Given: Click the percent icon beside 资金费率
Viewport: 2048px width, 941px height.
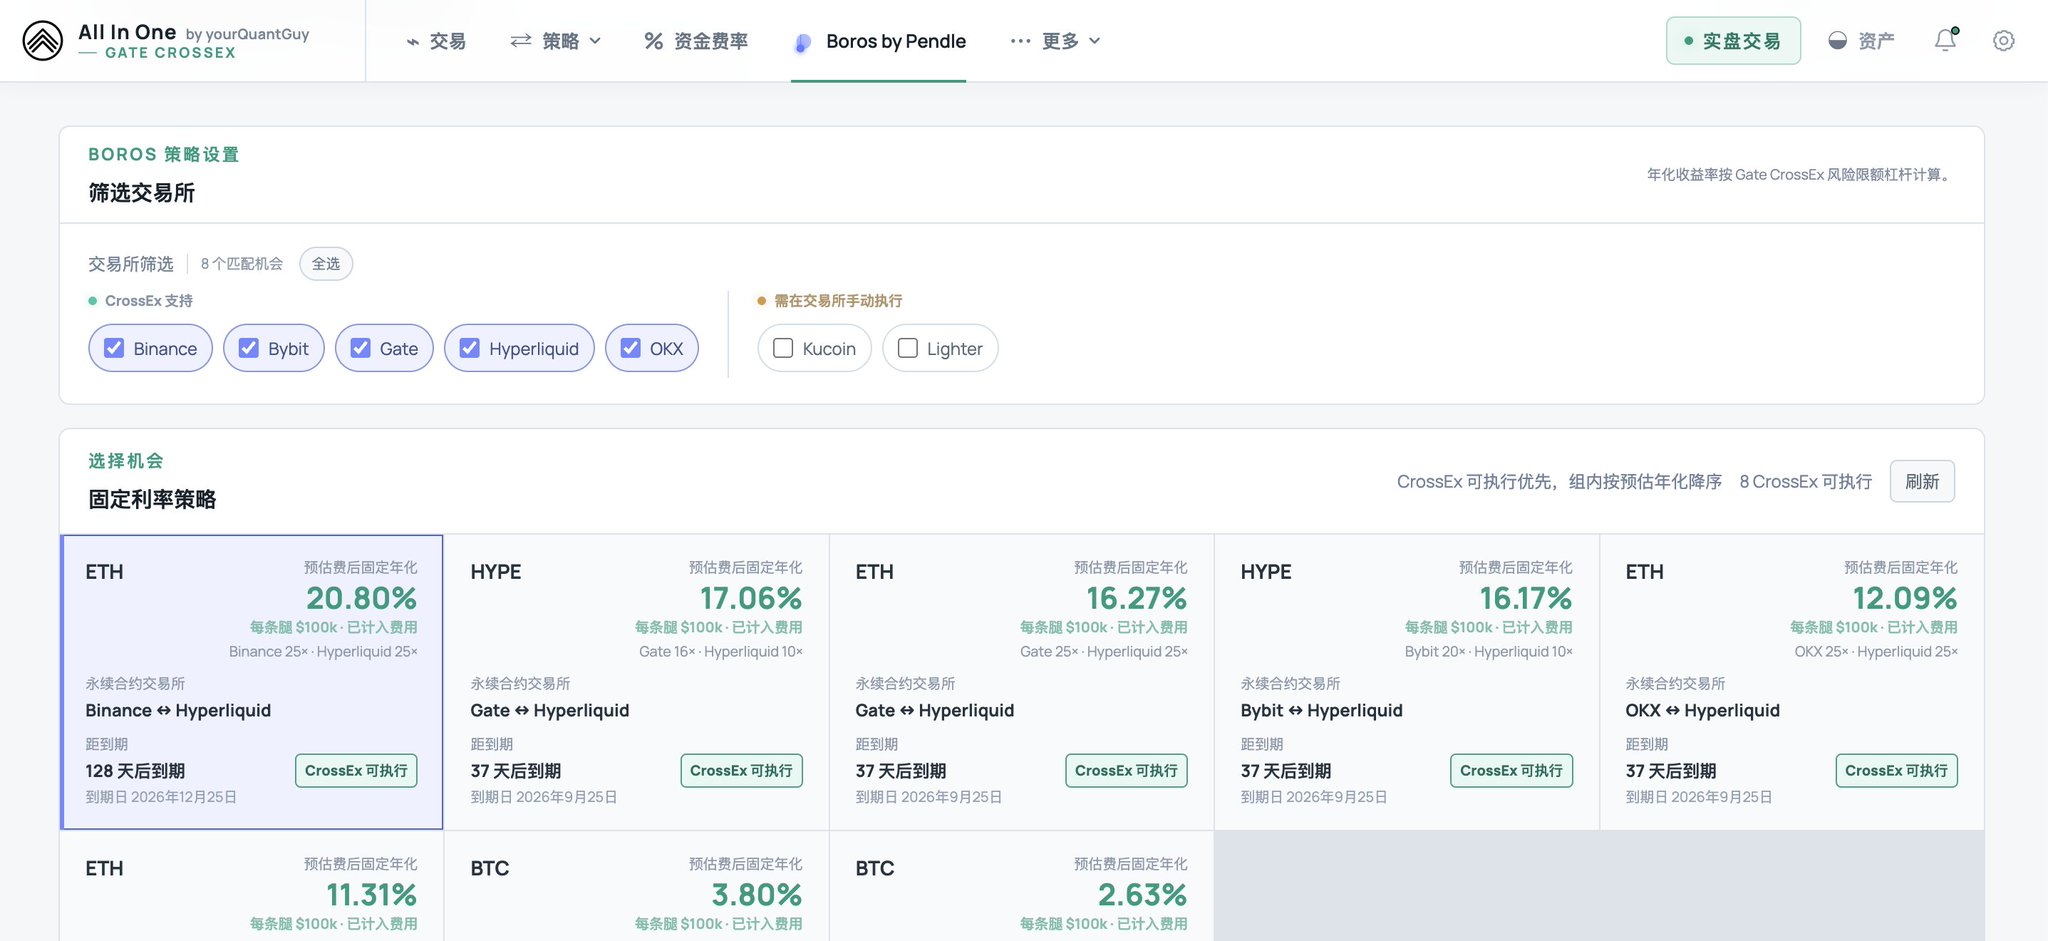Looking at the screenshot, I should [x=653, y=41].
